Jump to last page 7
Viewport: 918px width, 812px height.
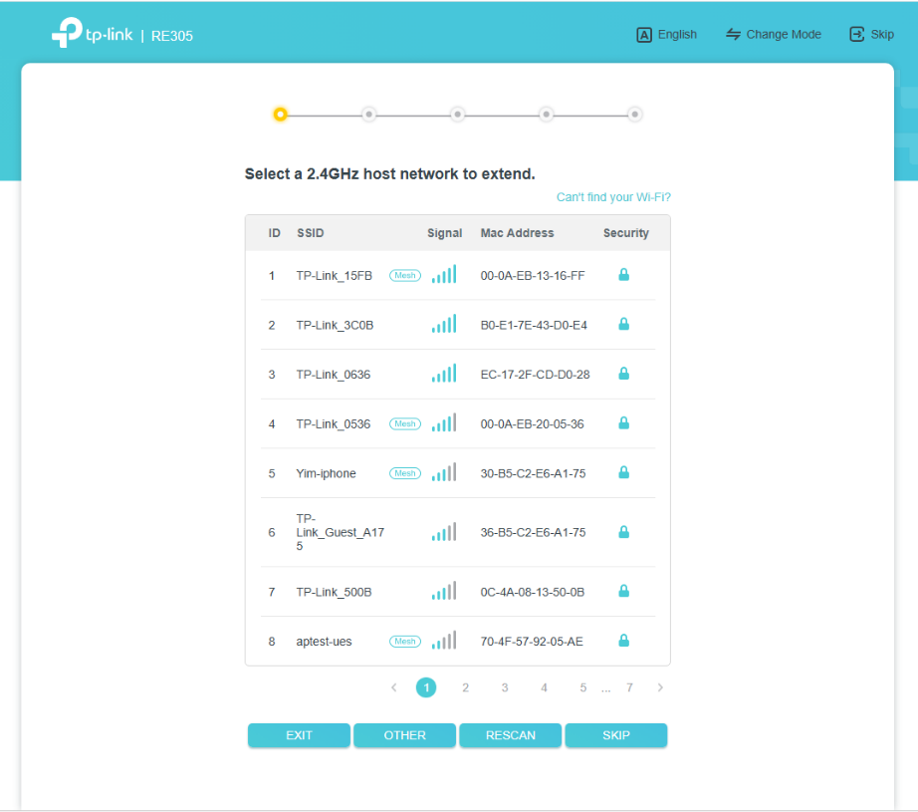tap(629, 687)
